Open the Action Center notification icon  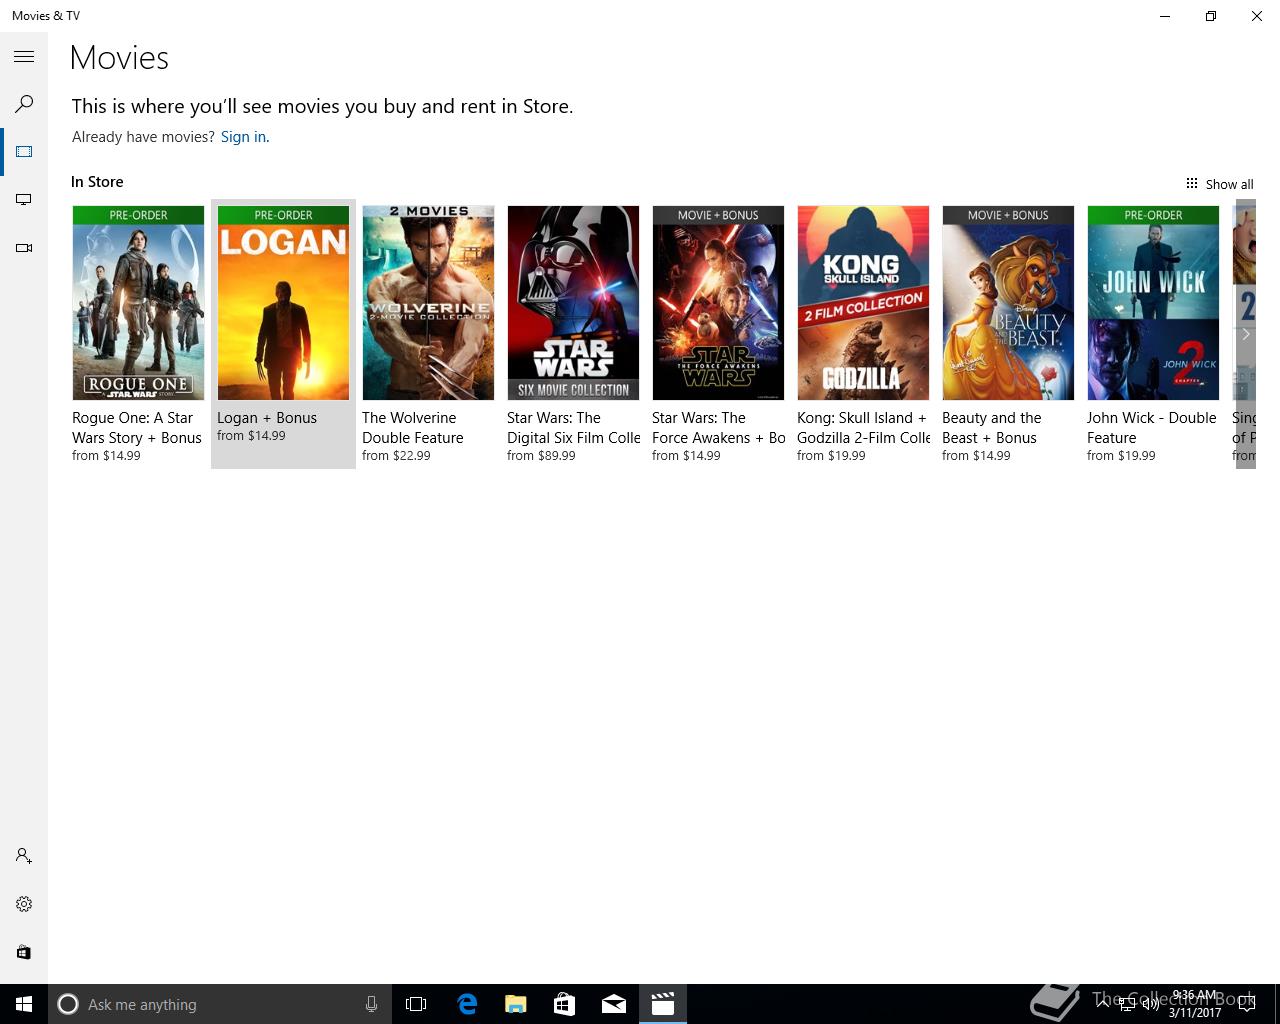pyautogui.click(x=1247, y=1004)
